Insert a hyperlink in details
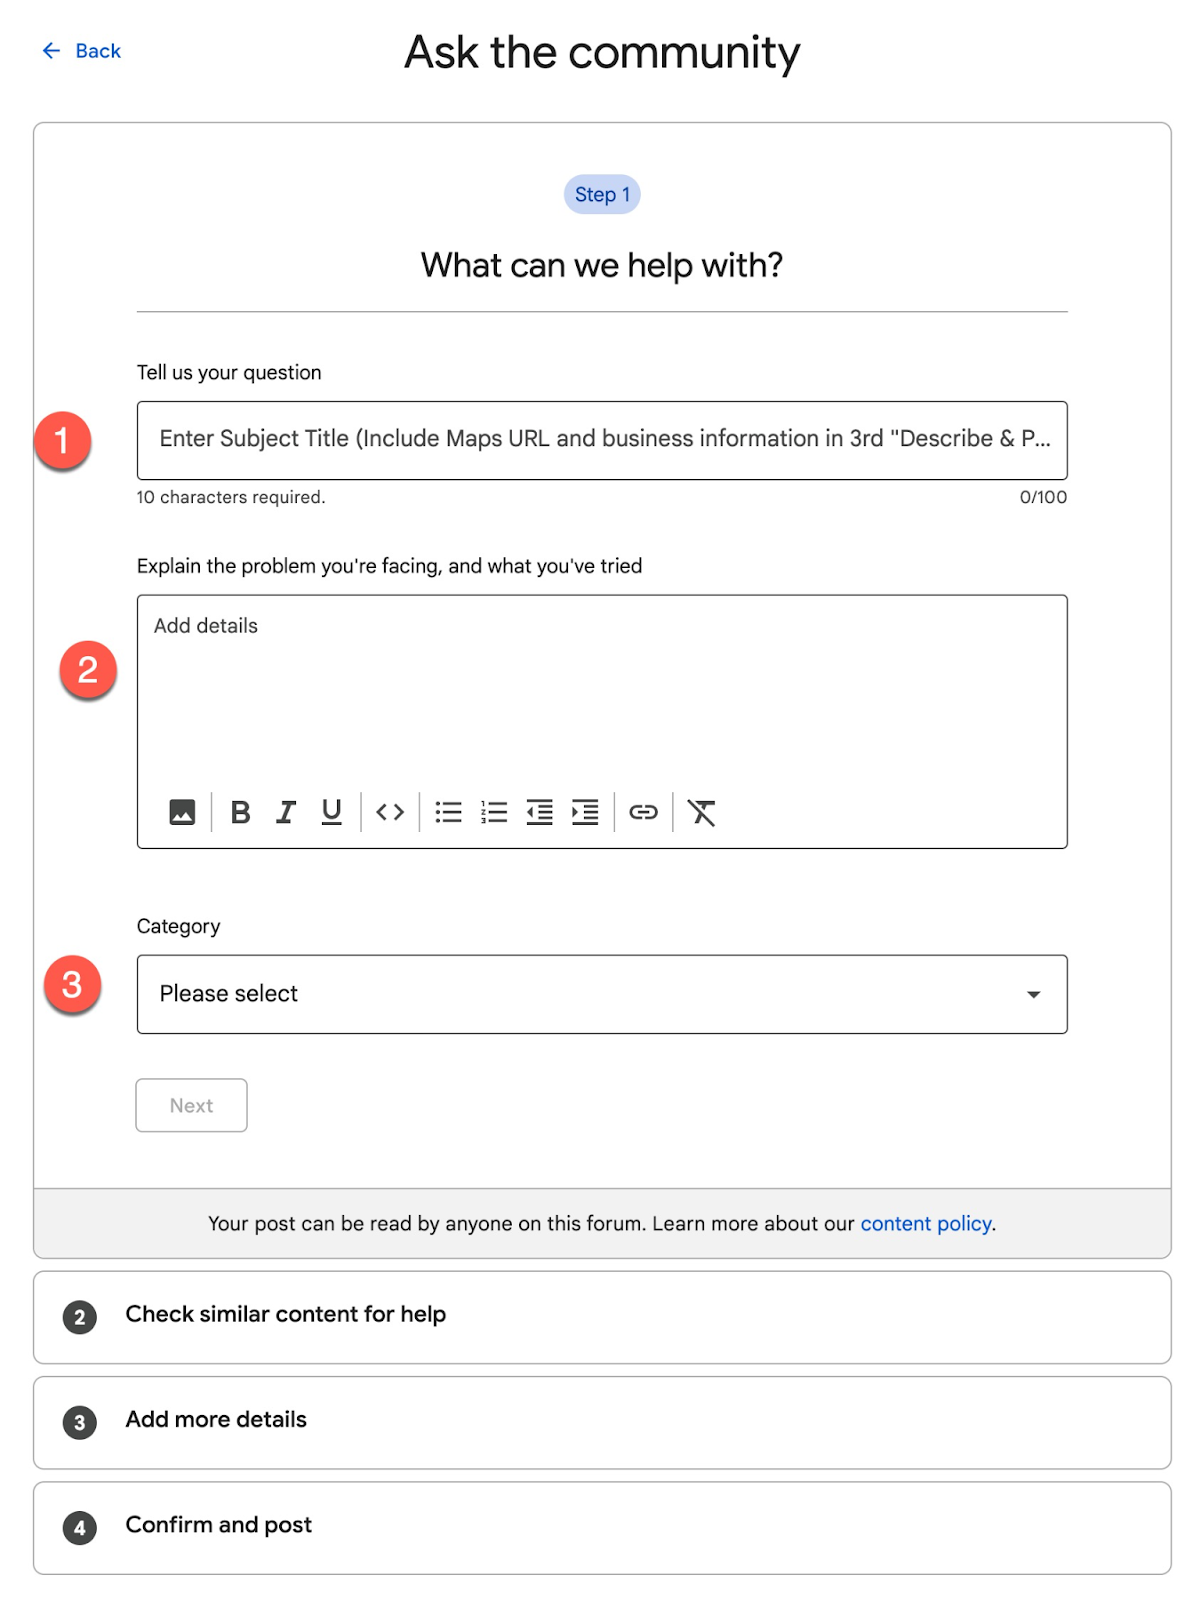The height and width of the screenshot is (1600, 1195). tap(643, 812)
